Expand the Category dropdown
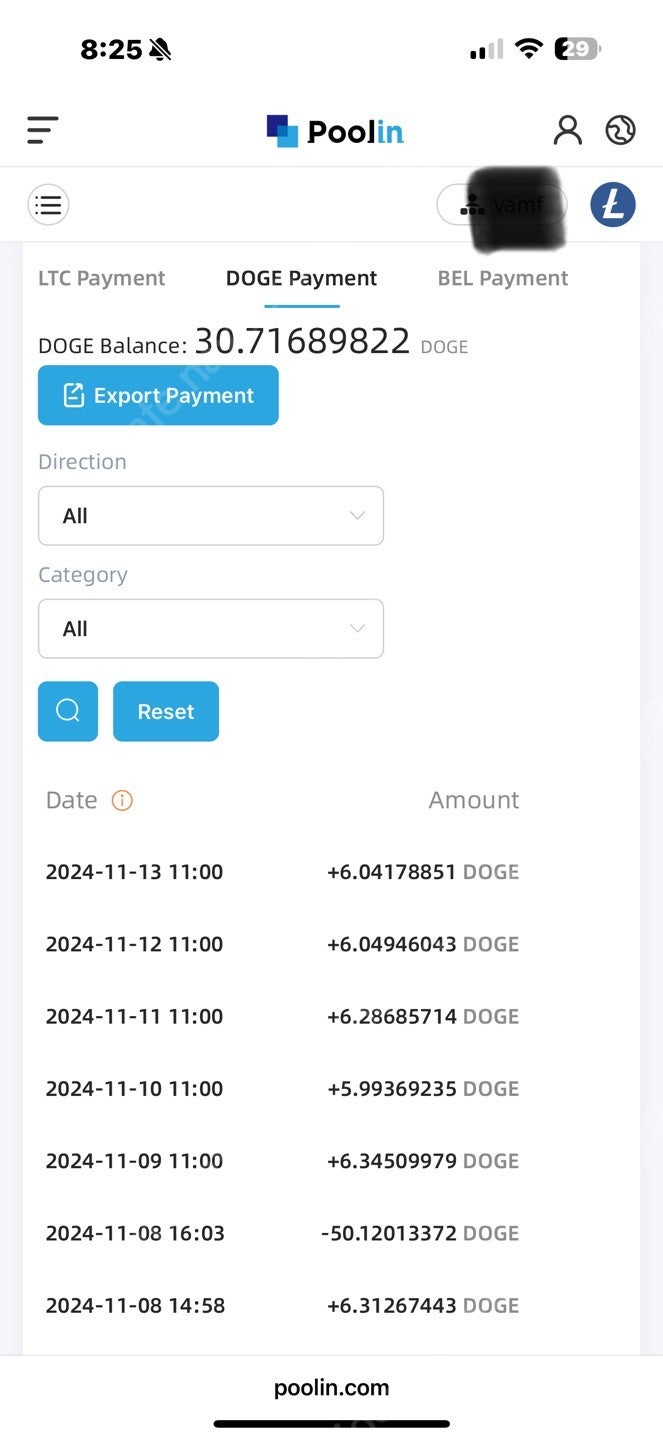Image resolution: width=663 pixels, height=1440 pixels. click(x=210, y=629)
